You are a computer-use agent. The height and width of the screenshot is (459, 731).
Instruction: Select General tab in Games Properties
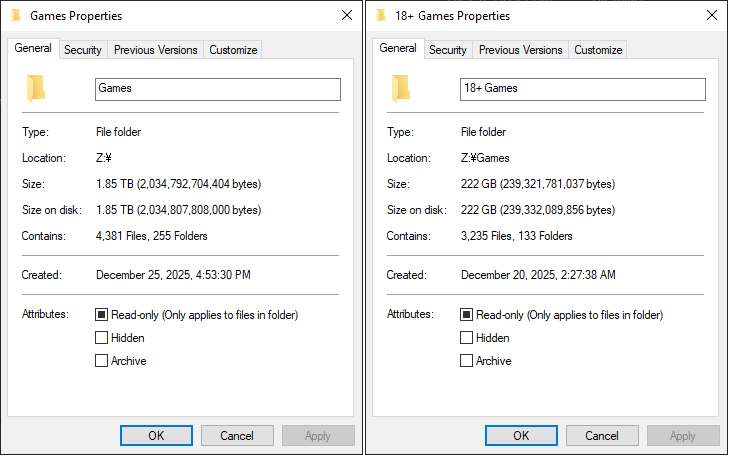click(33, 48)
